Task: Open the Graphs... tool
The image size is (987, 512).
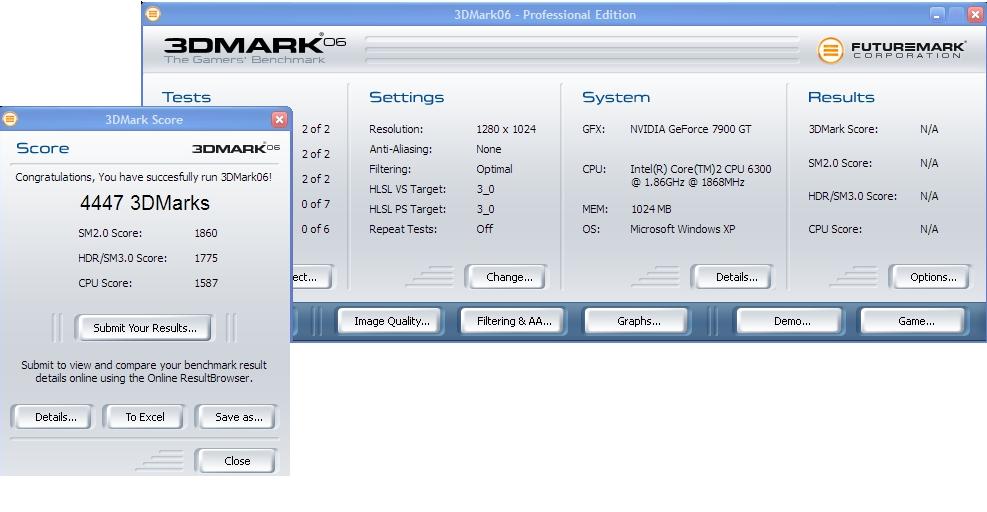Action: (637, 321)
